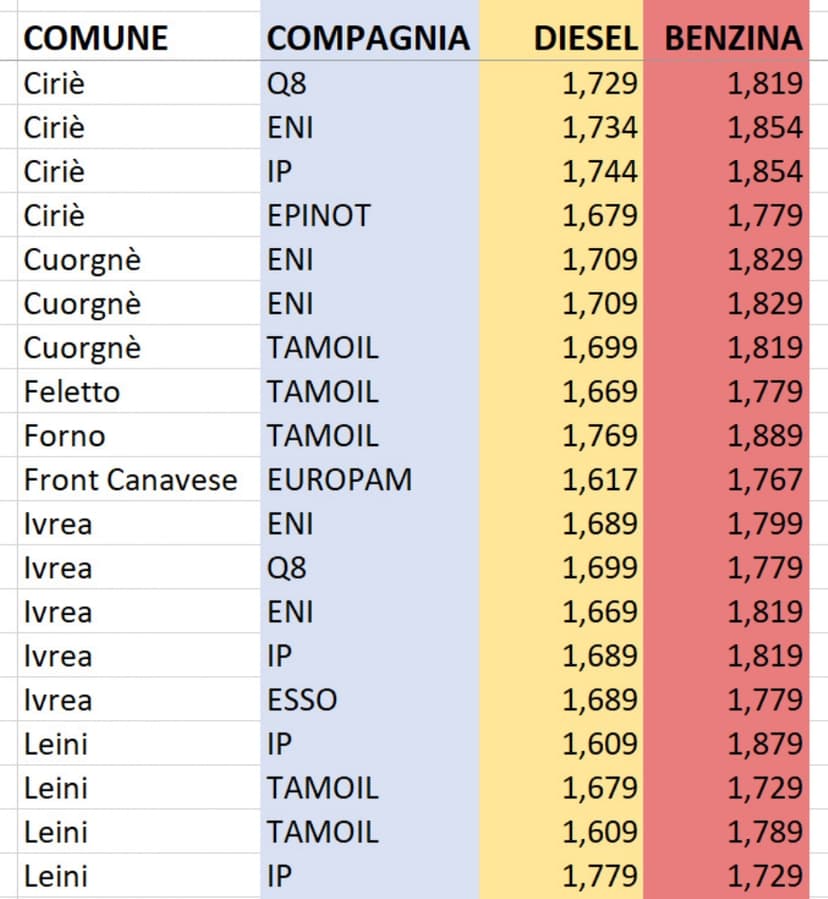Click the EPINOT company cell
The width and height of the screenshot is (828, 899).
point(318,215)
